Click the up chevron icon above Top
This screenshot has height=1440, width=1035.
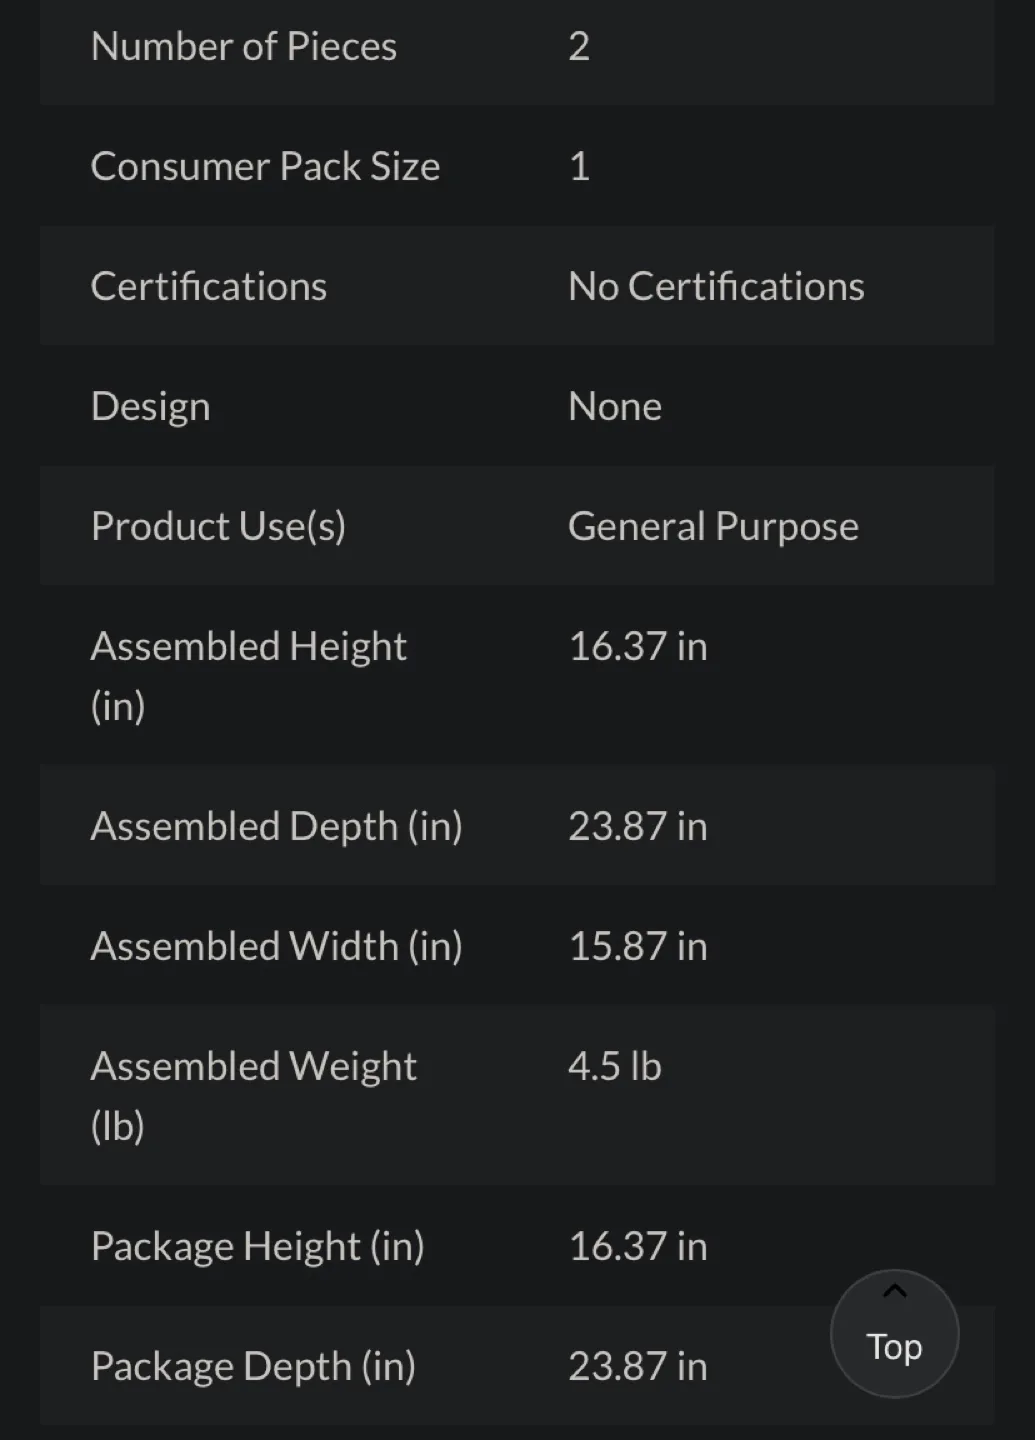[895, 1291]
